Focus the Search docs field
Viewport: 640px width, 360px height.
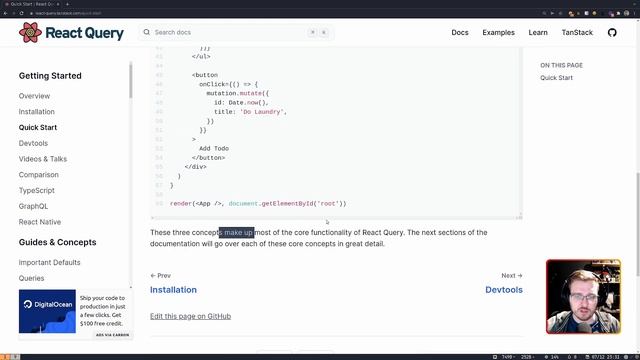point(237,32)
